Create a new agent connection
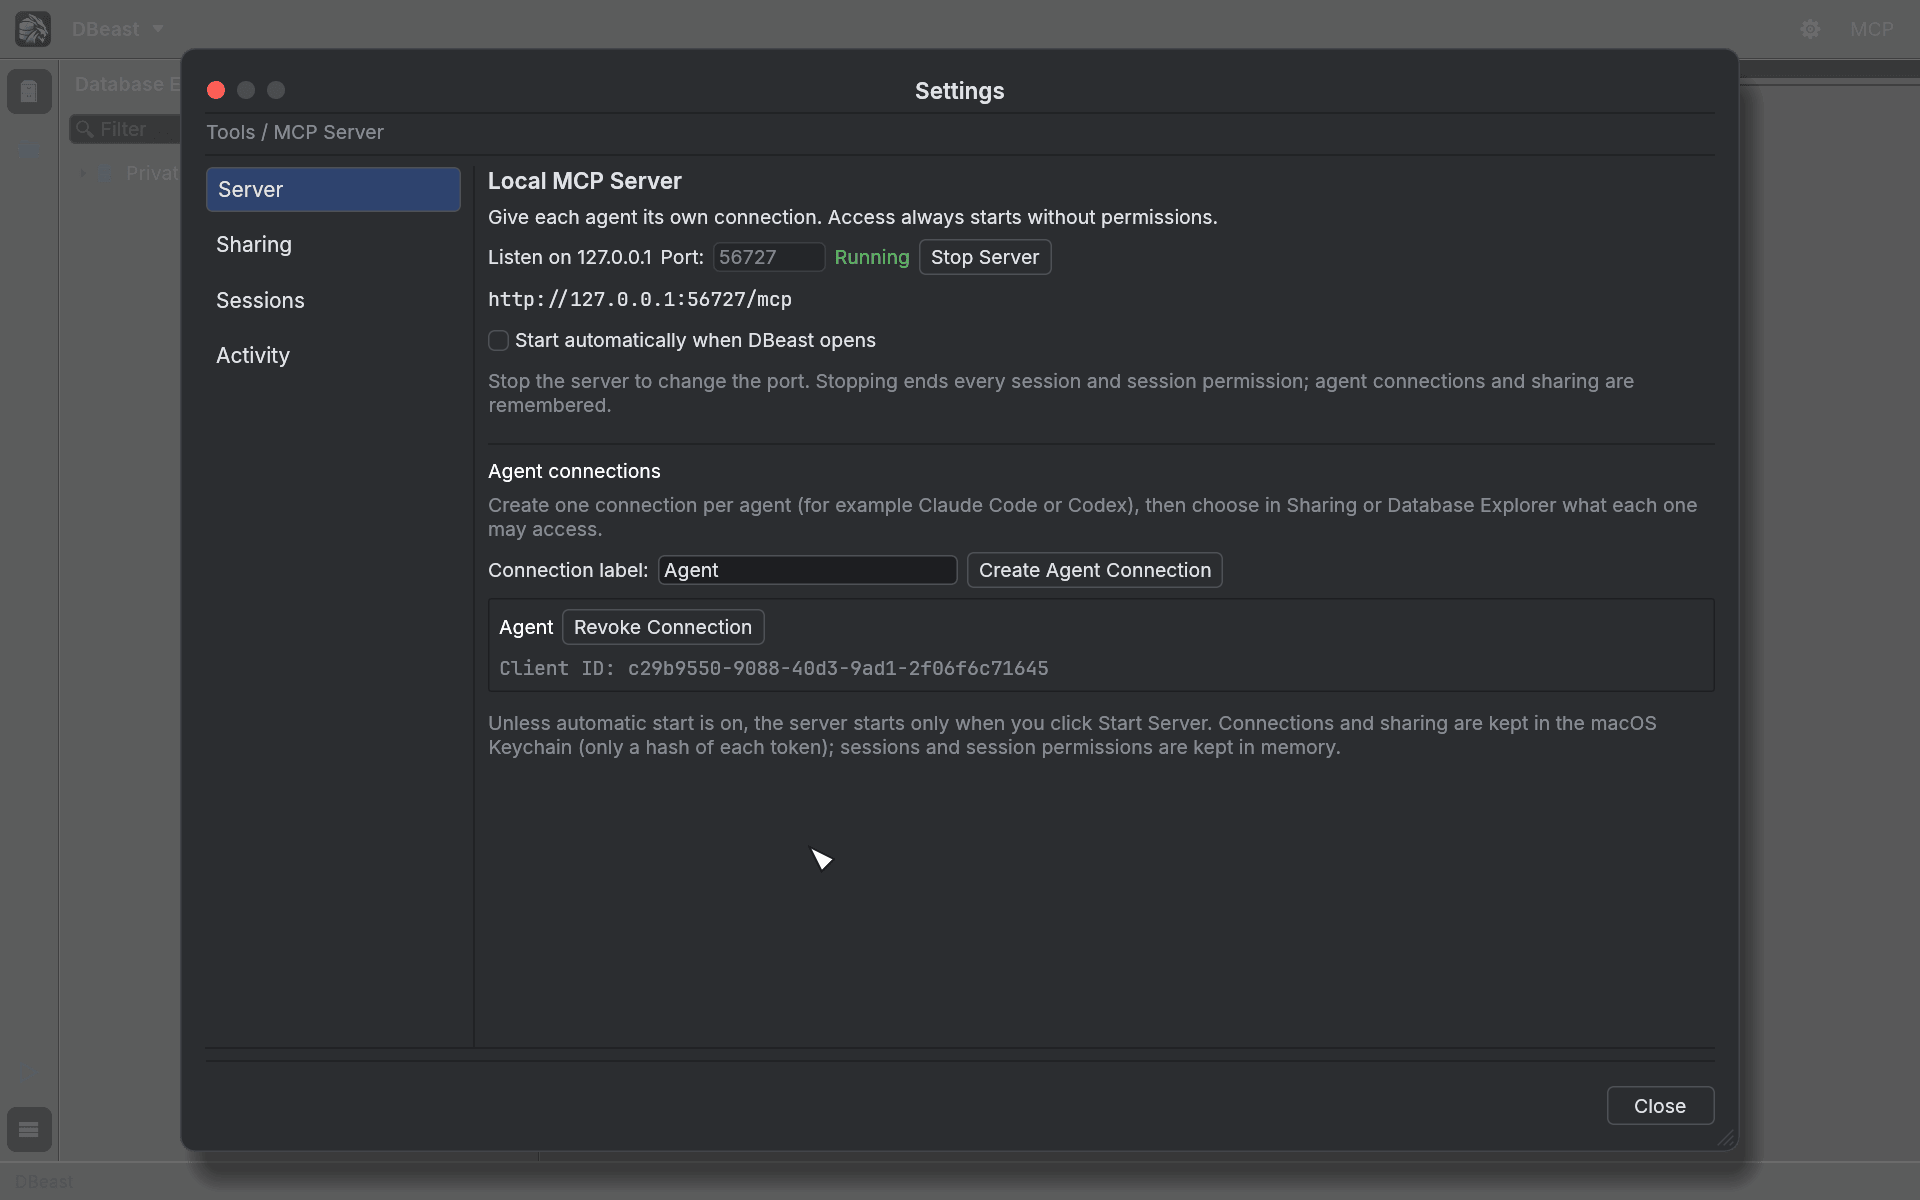 click(1094, 570)
